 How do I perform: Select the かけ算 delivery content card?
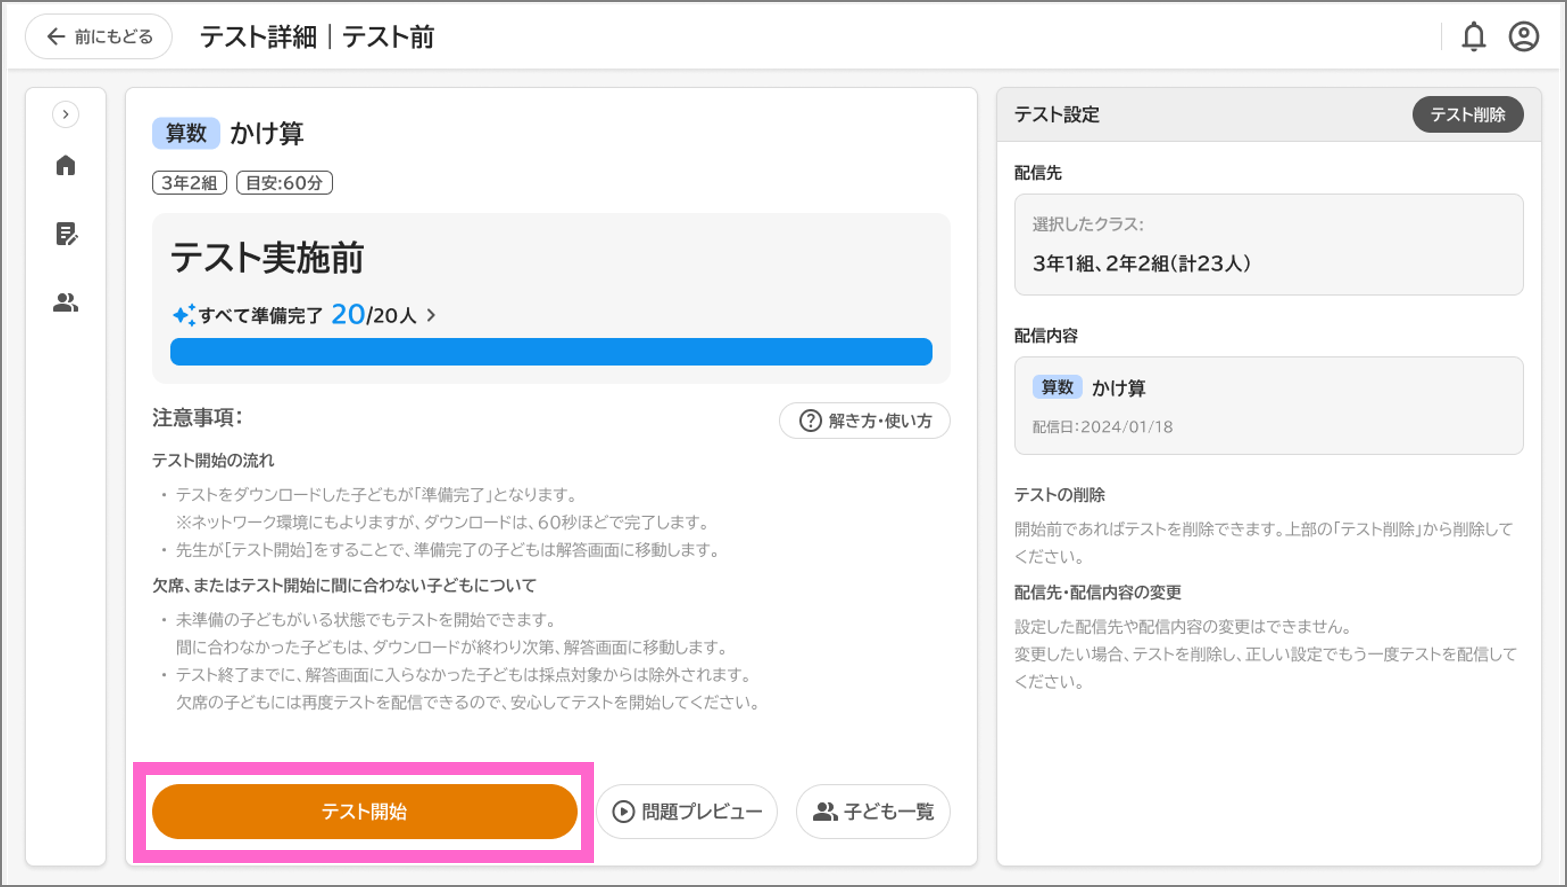pos(1268,405)
